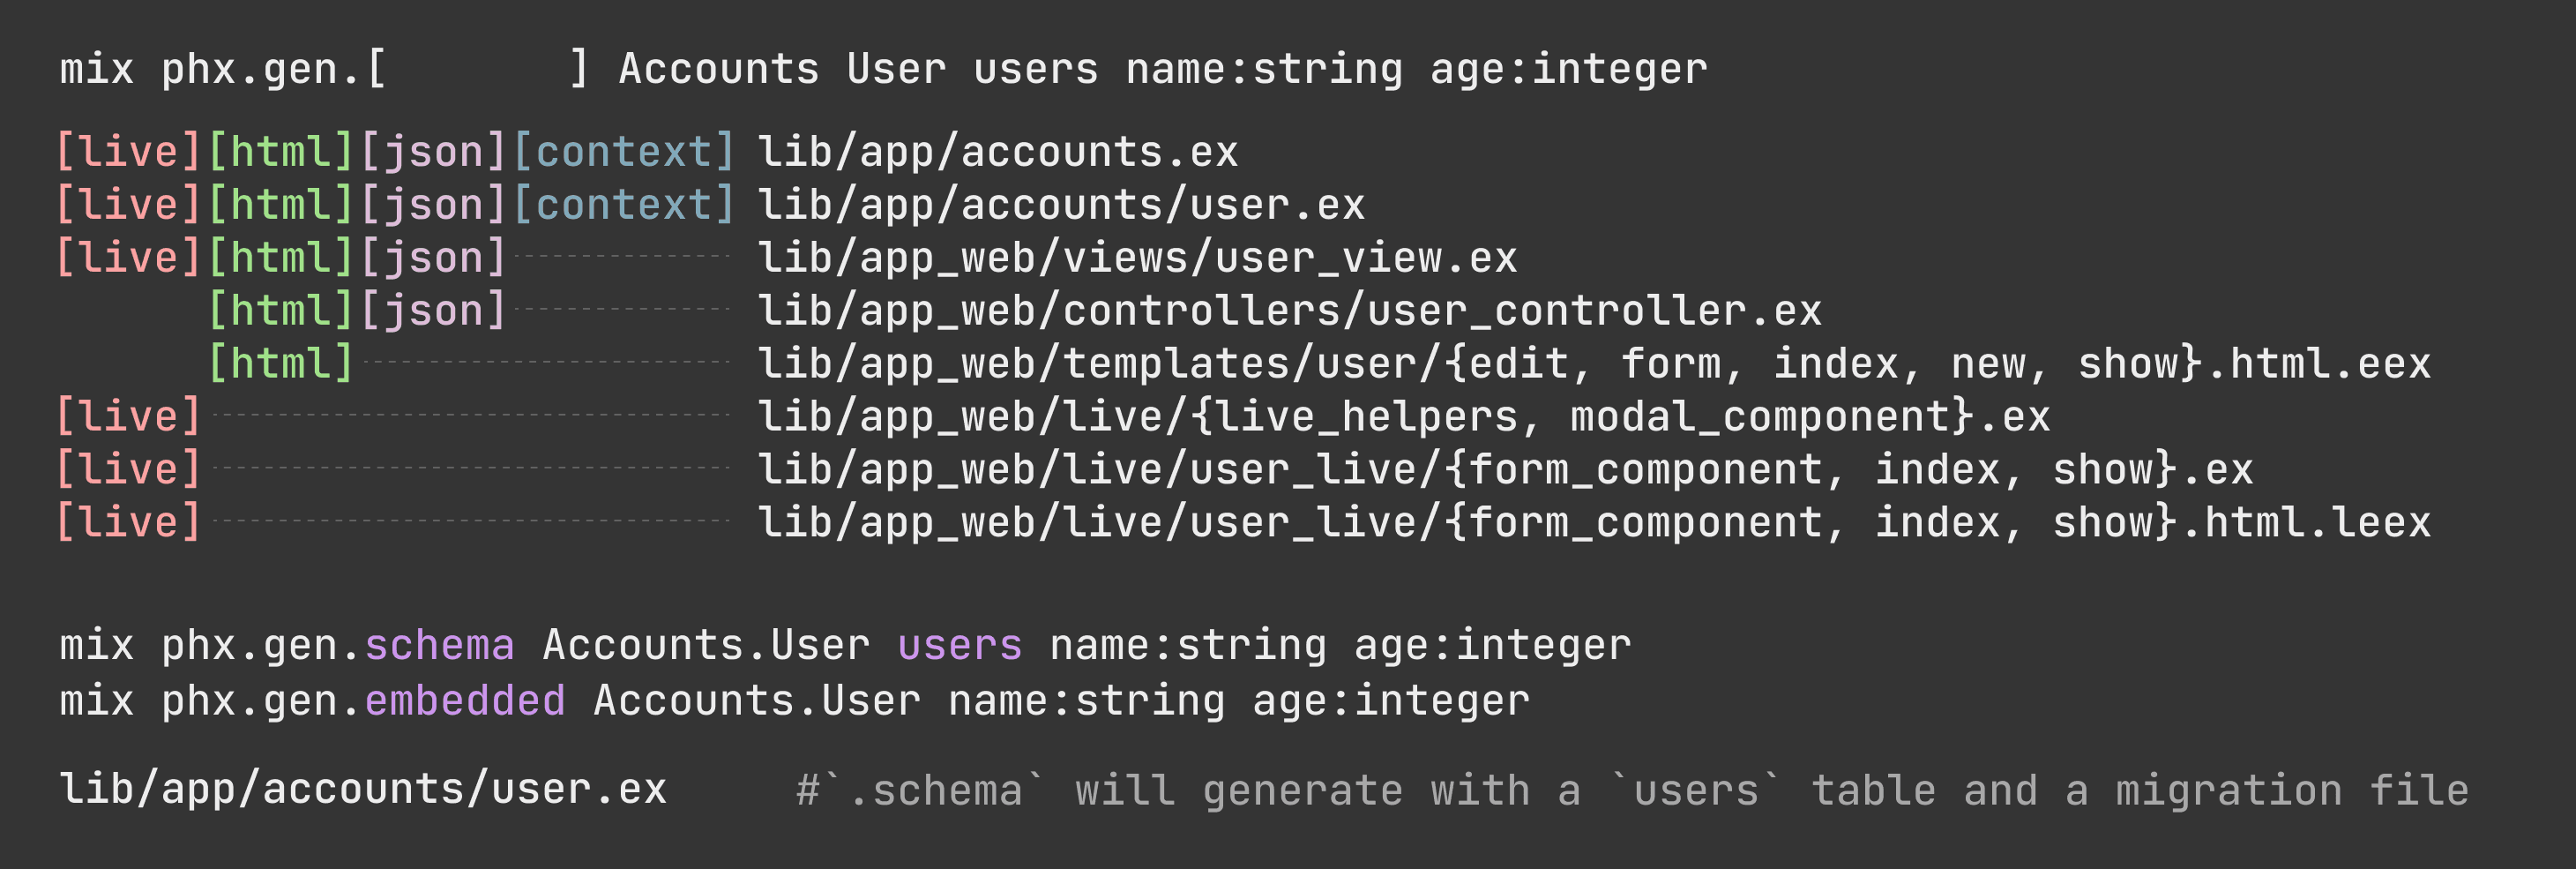
Task: Select the templates .html.eex file path
Action: point(1594,363)
